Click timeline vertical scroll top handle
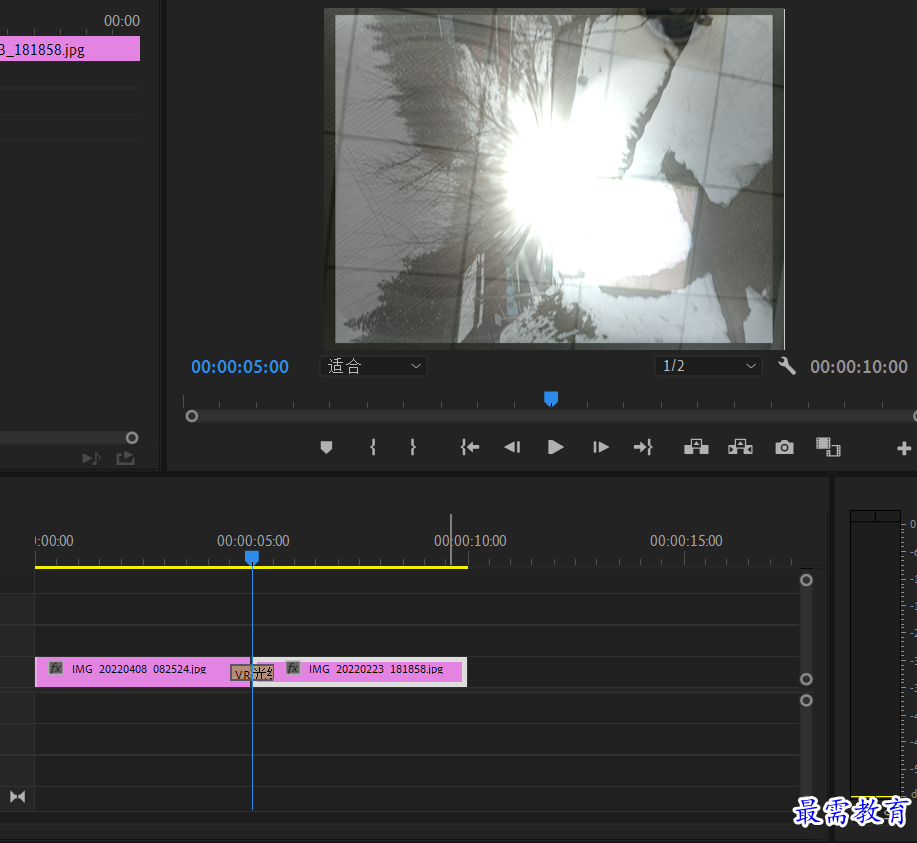Screen dimensions: 917x843 coord(806,580)
